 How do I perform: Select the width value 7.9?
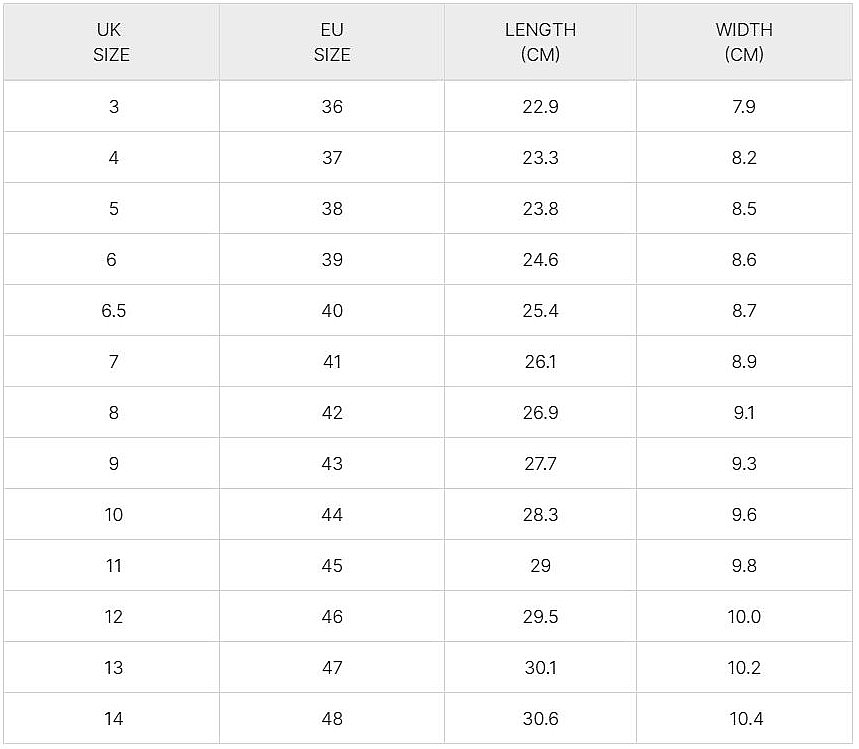[744, 107]
